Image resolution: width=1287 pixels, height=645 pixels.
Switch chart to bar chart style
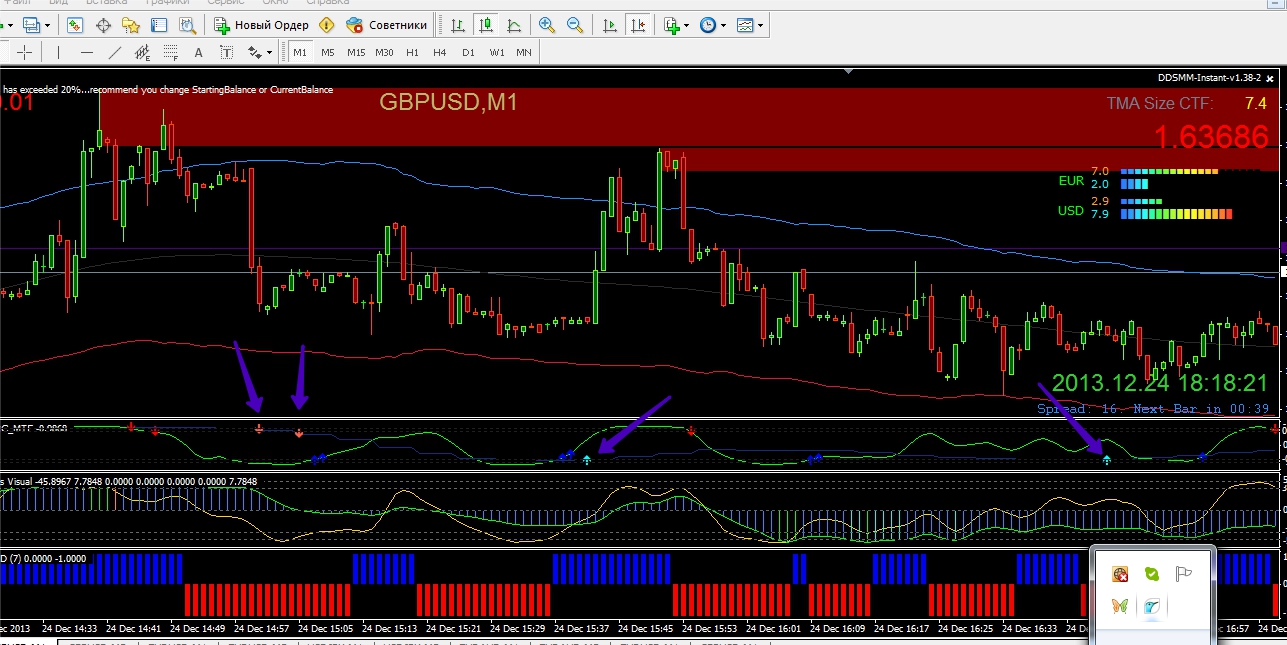[457, 25]
